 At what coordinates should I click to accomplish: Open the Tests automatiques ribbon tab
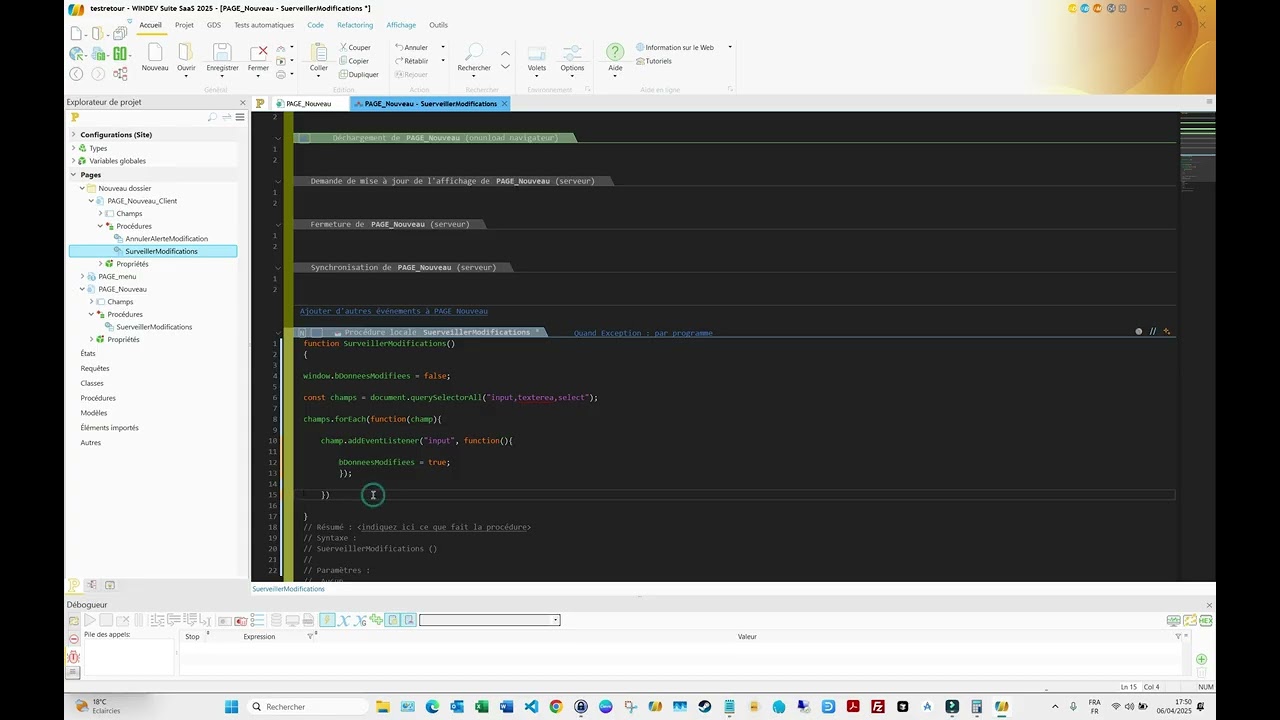pyautogui.click(x=264, y=25)
